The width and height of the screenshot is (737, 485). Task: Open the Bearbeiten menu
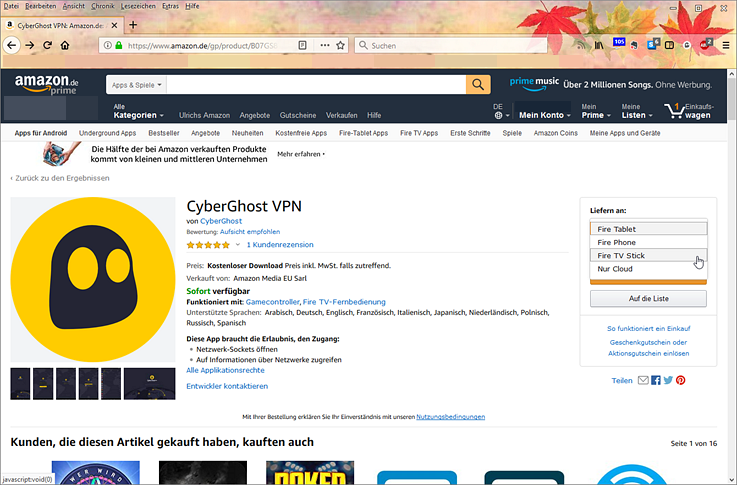40,6
